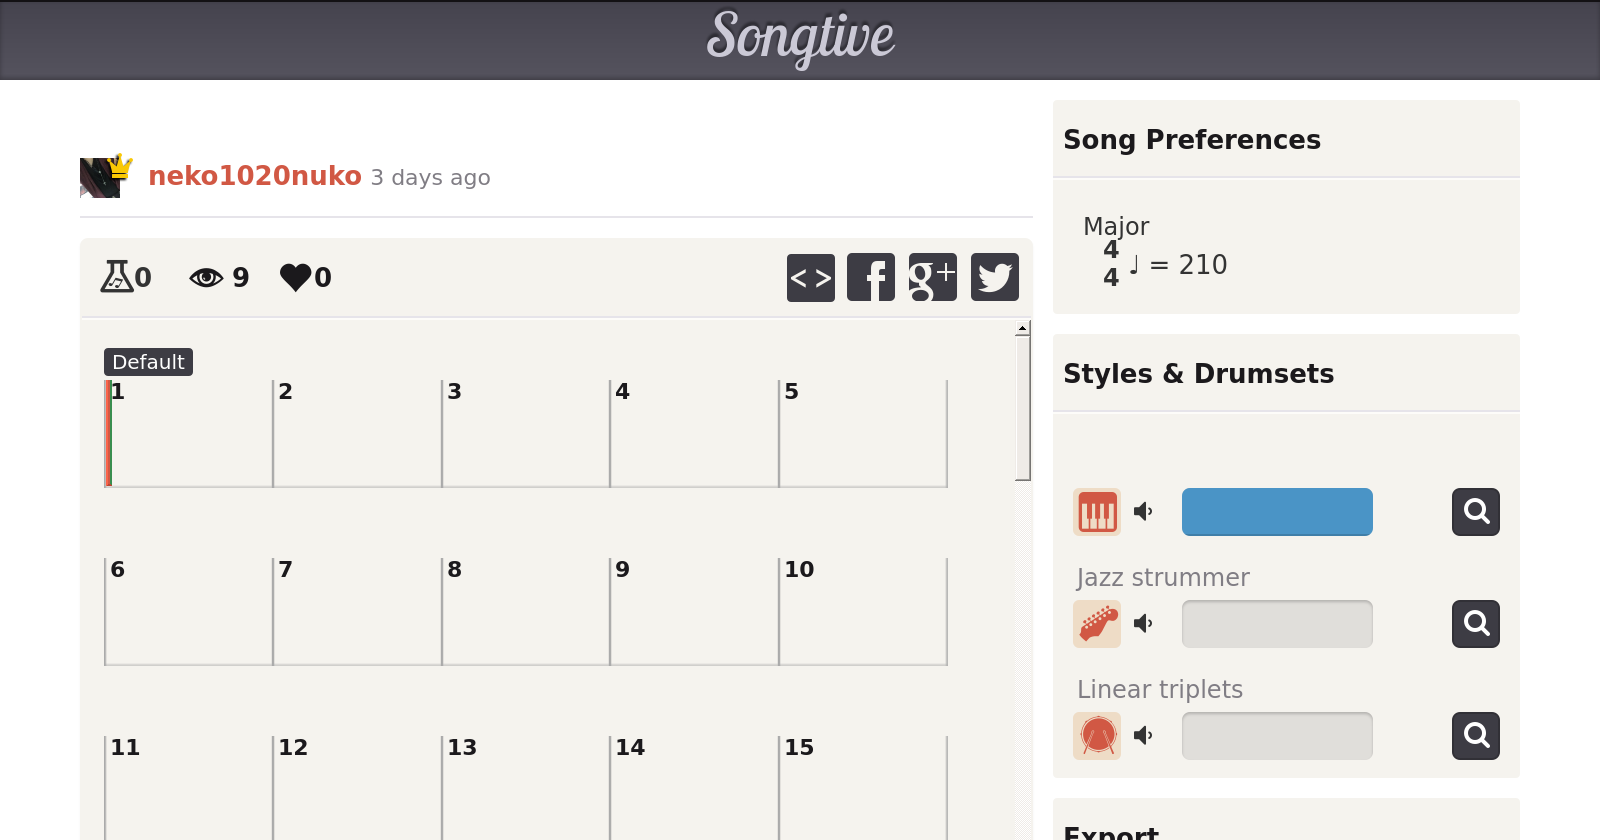The image size is (1600, 840).
Task: Mute the Linear triplets drum track
Action: tap(1143, 736)
